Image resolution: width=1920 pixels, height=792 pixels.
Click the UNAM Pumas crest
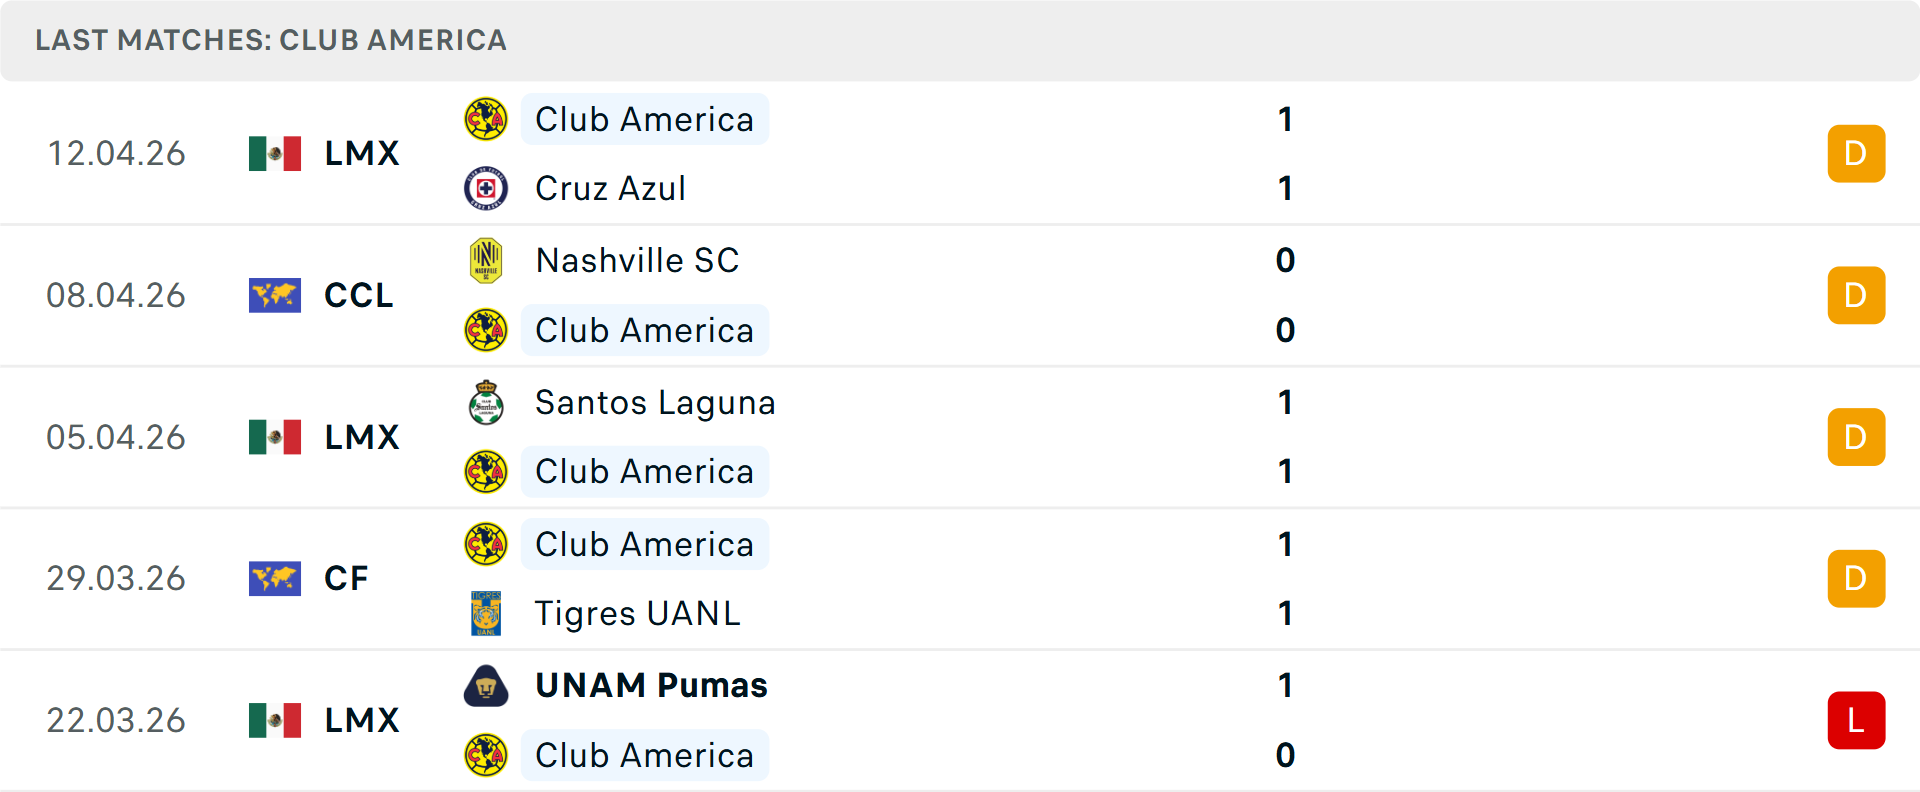click(486, 686)
